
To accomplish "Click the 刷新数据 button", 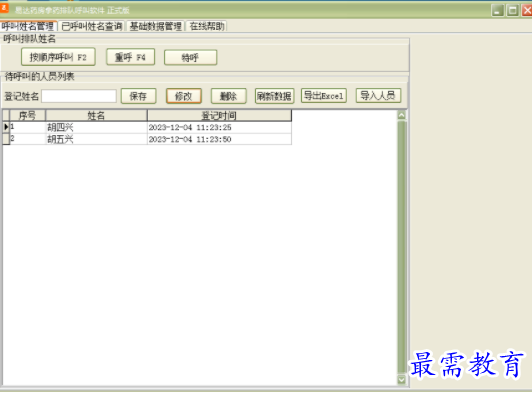I will pos(274,96).
